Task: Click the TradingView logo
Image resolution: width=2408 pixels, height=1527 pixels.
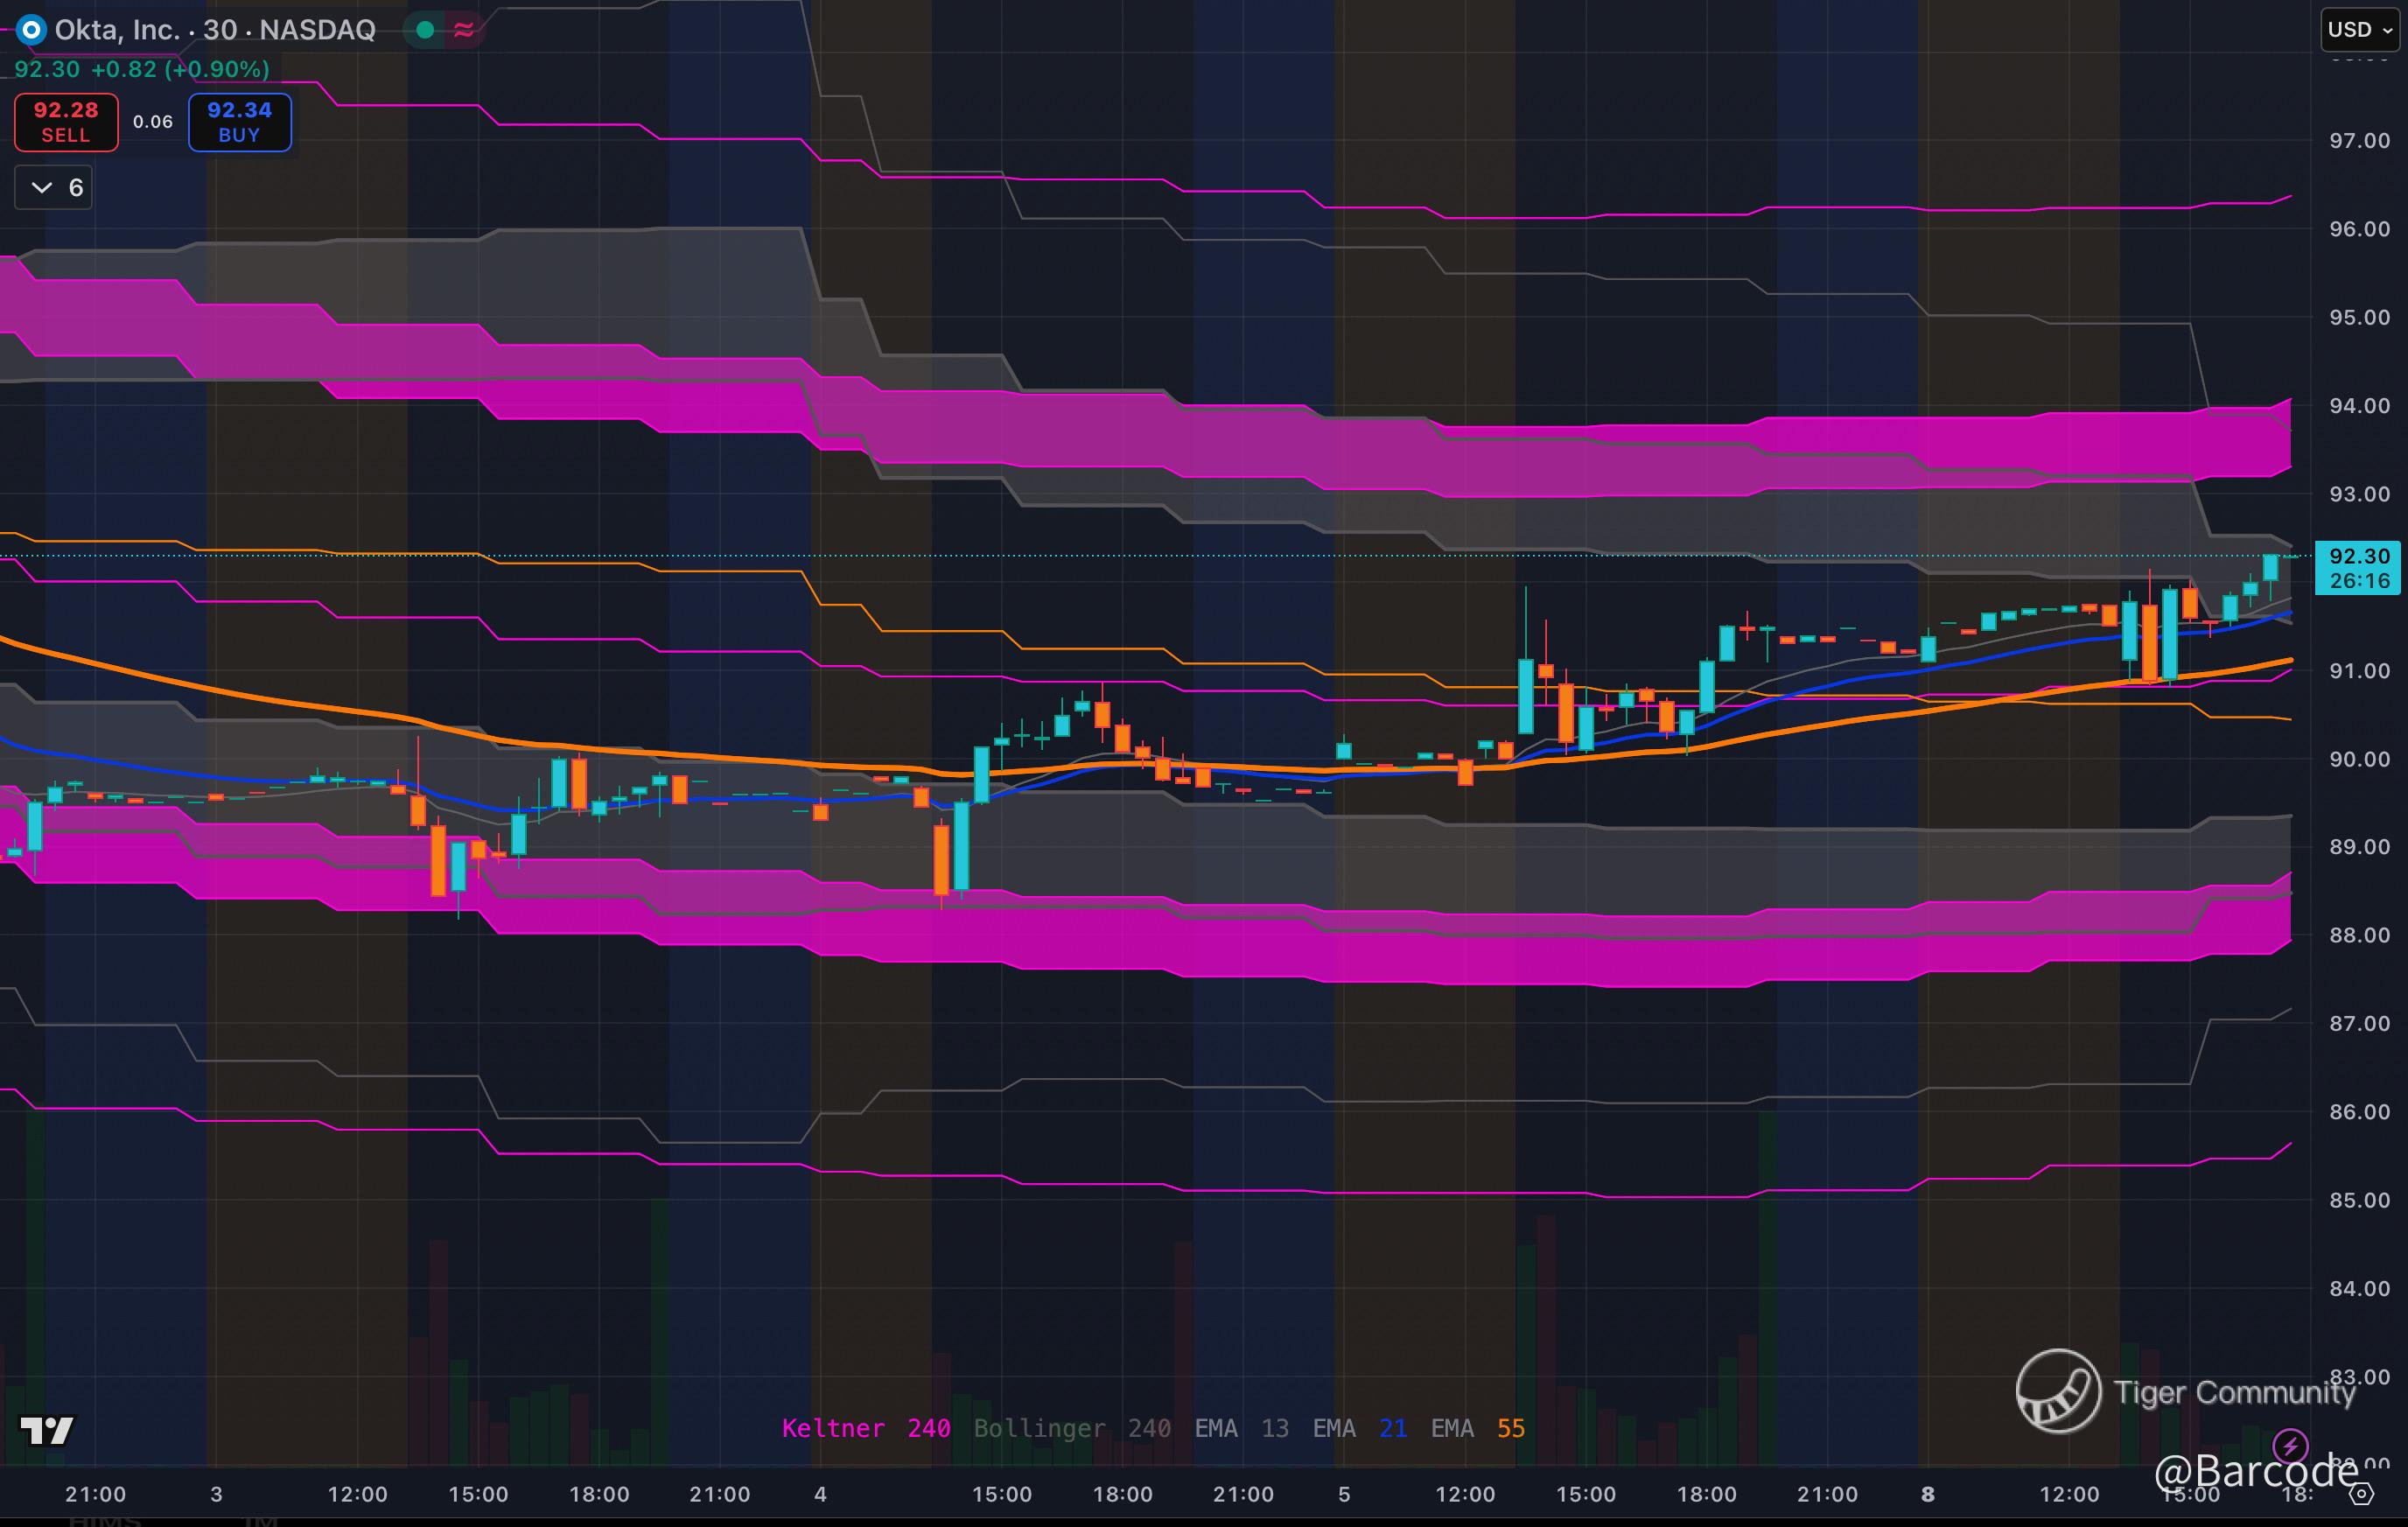Action: click(47, 1430)
